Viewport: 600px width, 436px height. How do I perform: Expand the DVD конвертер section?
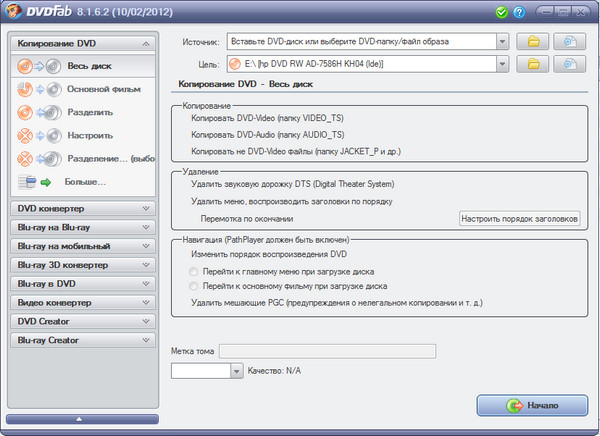tap(83, 209)
